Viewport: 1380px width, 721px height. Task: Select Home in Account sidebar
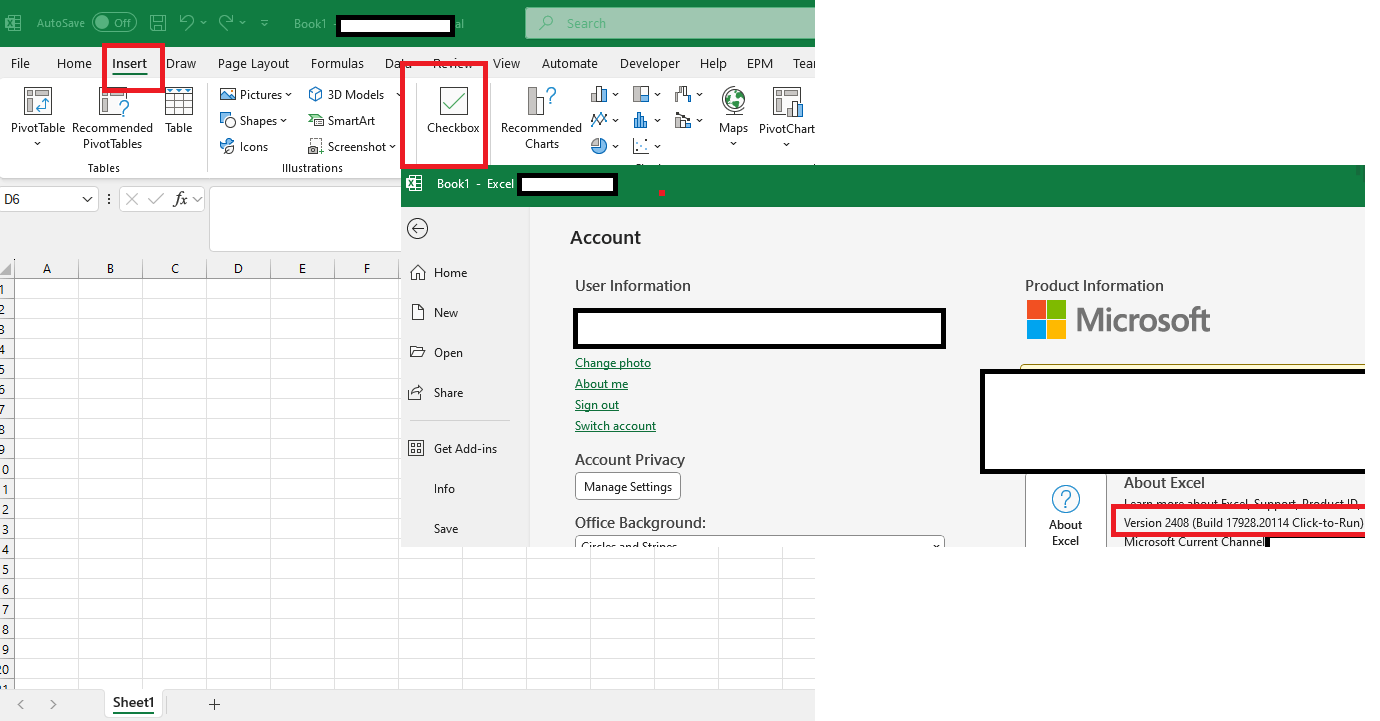click(438, 273)
